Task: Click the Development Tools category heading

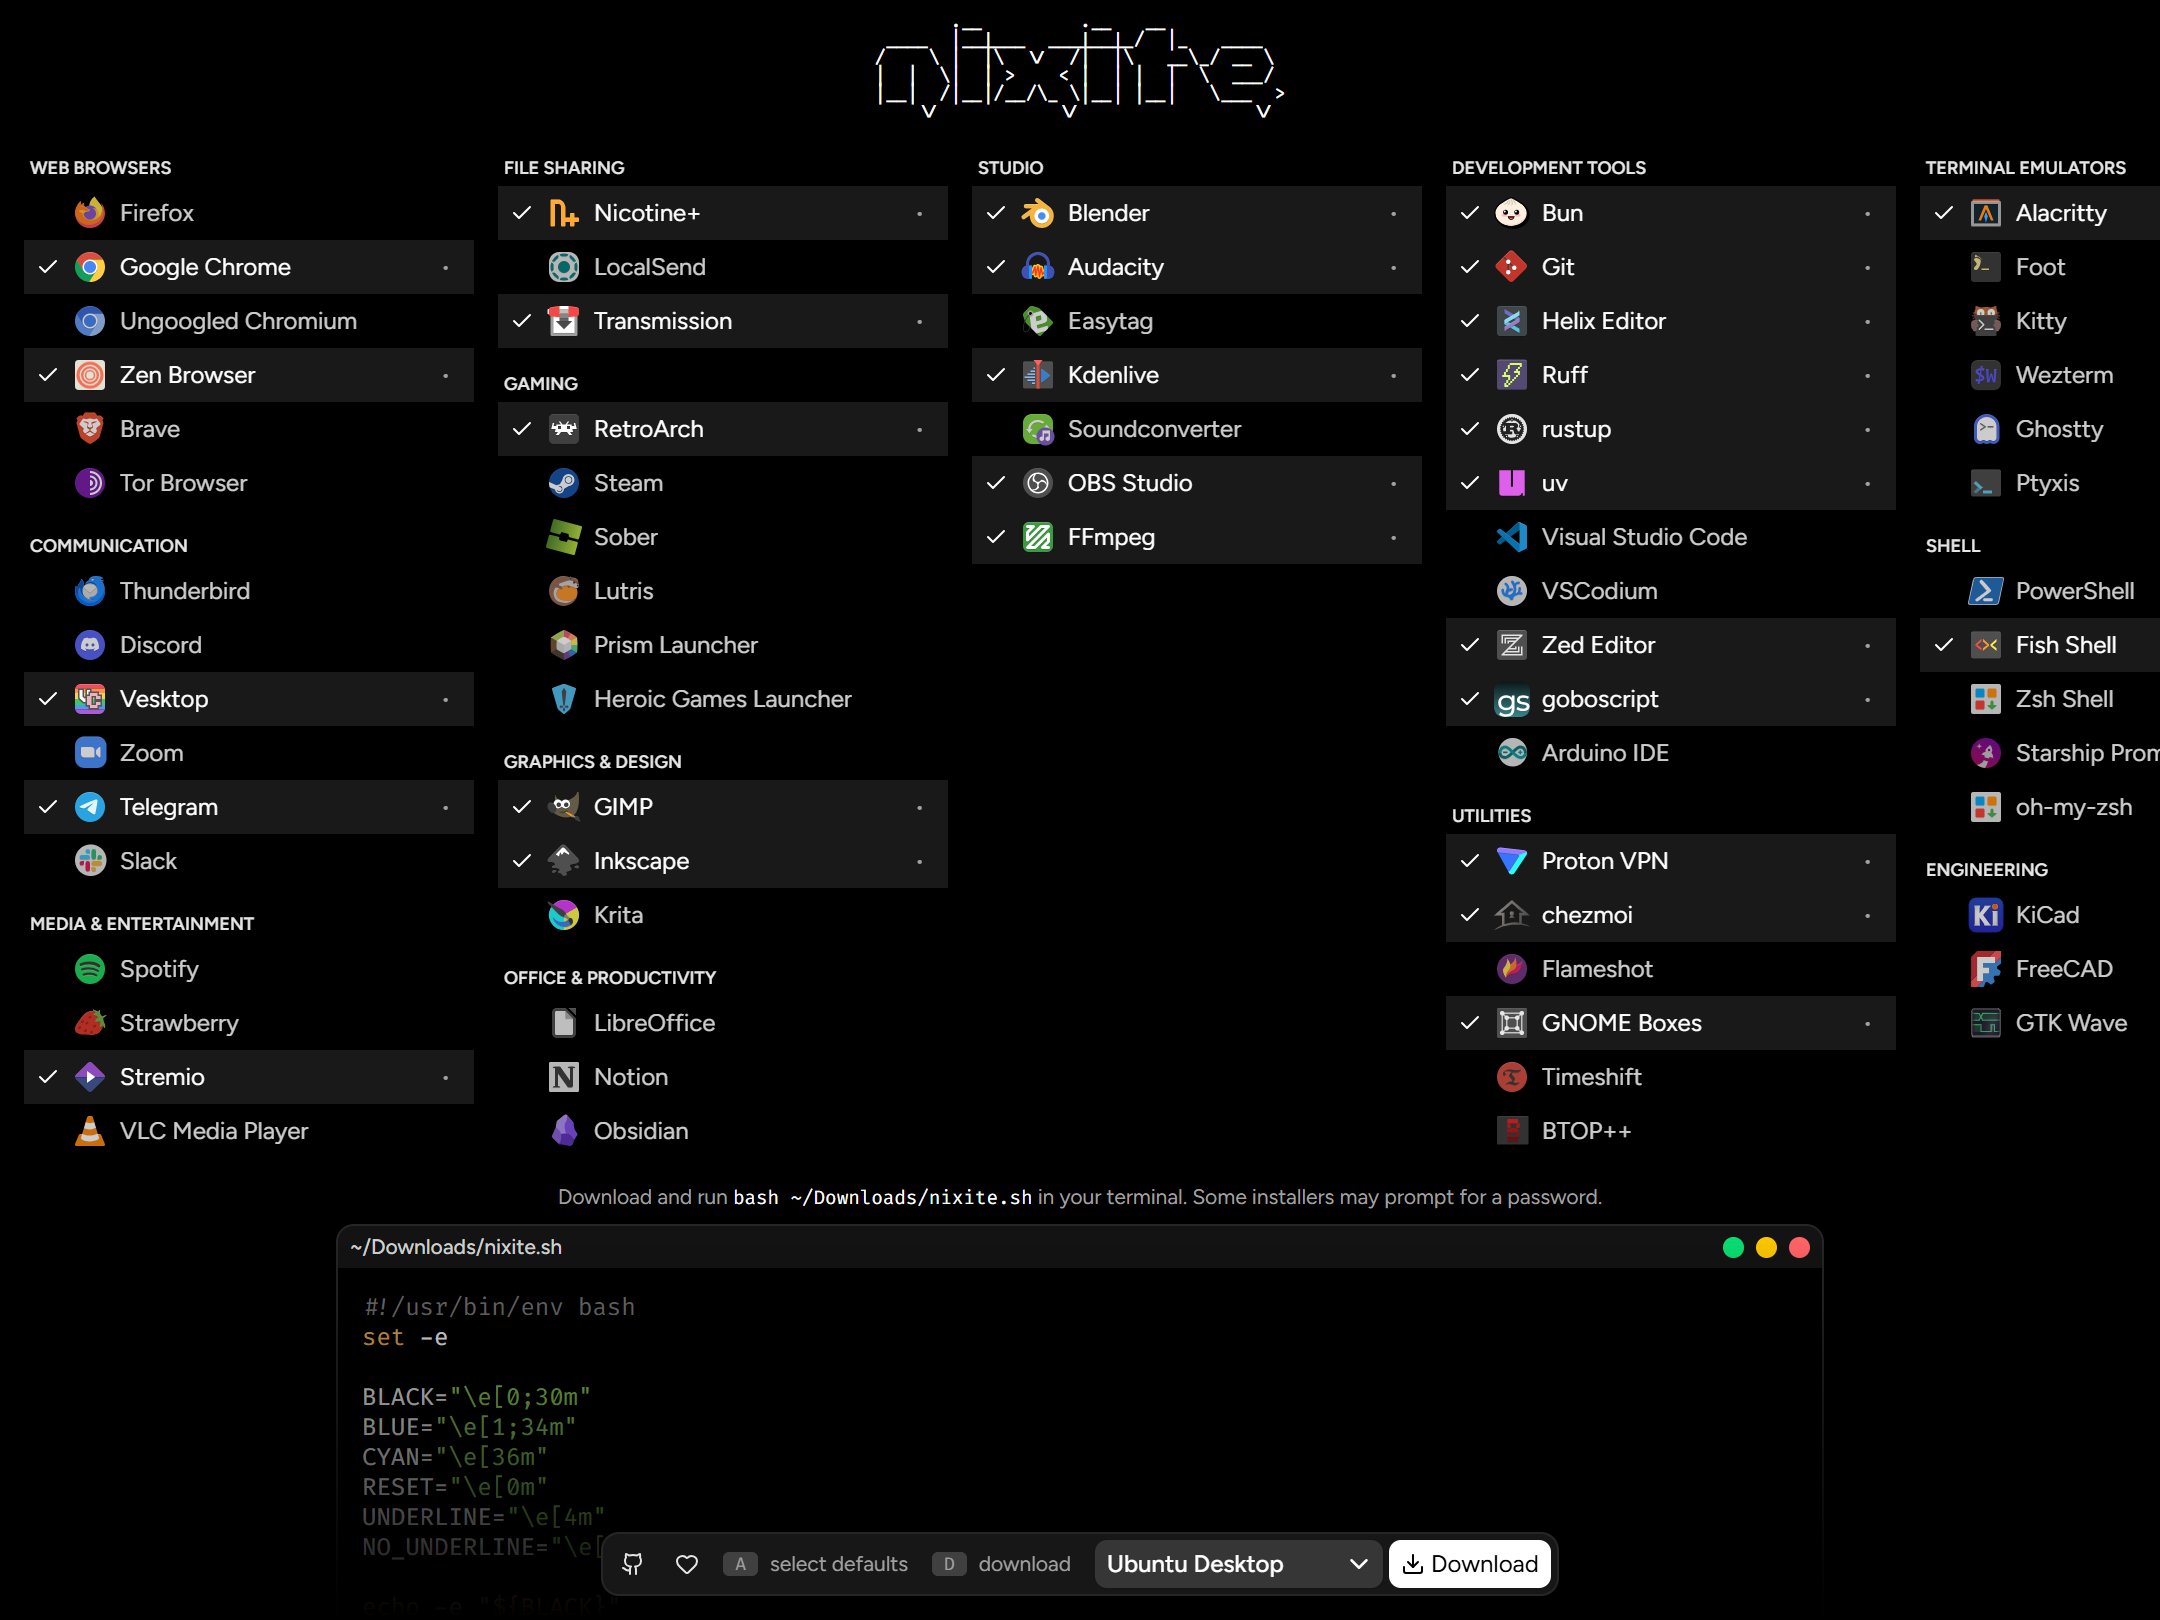Action: [1548, 168]
